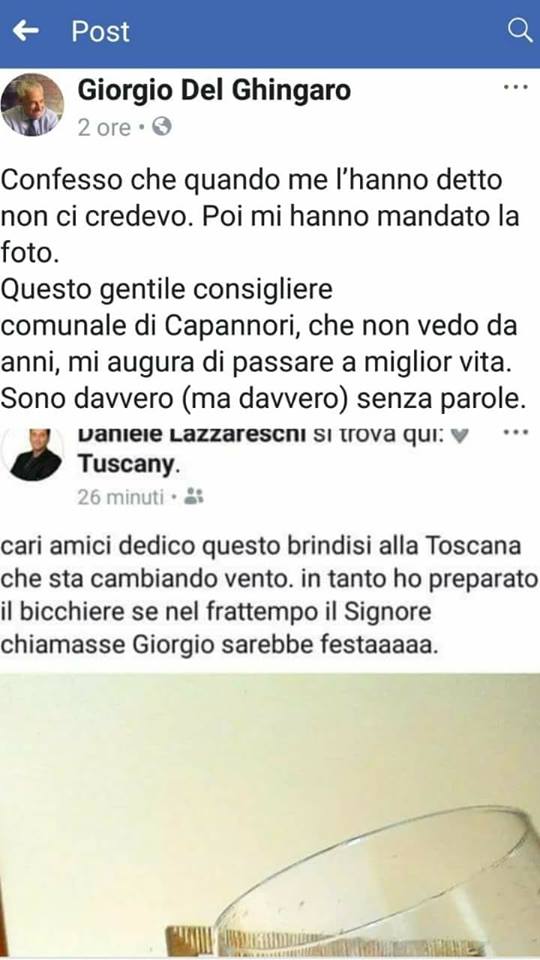Viewport: 540px width, 960px height.
Task: Visit Daniele Lazzareschi's profile name
Action: coord(192,435)
